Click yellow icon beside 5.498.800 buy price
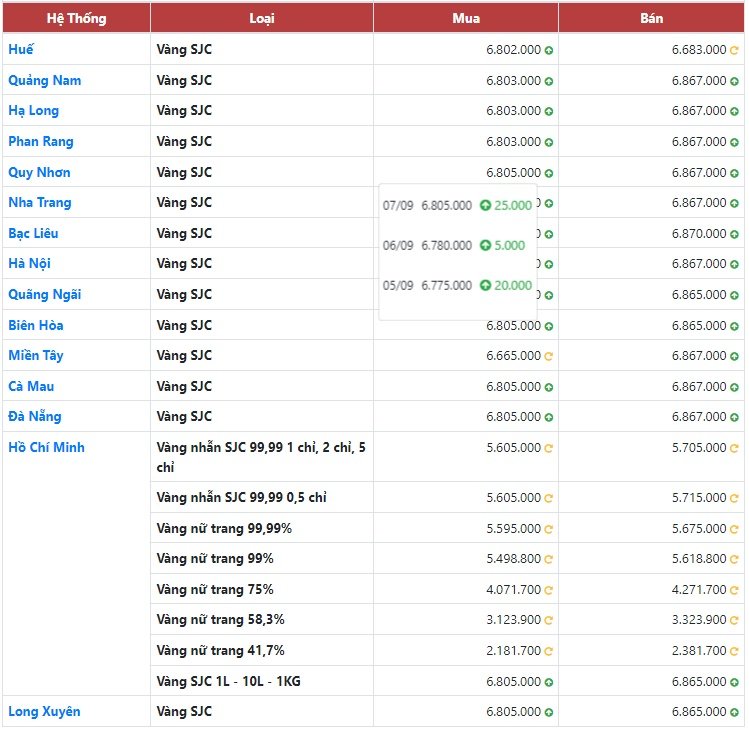749x732 pixels. (548, 560)
